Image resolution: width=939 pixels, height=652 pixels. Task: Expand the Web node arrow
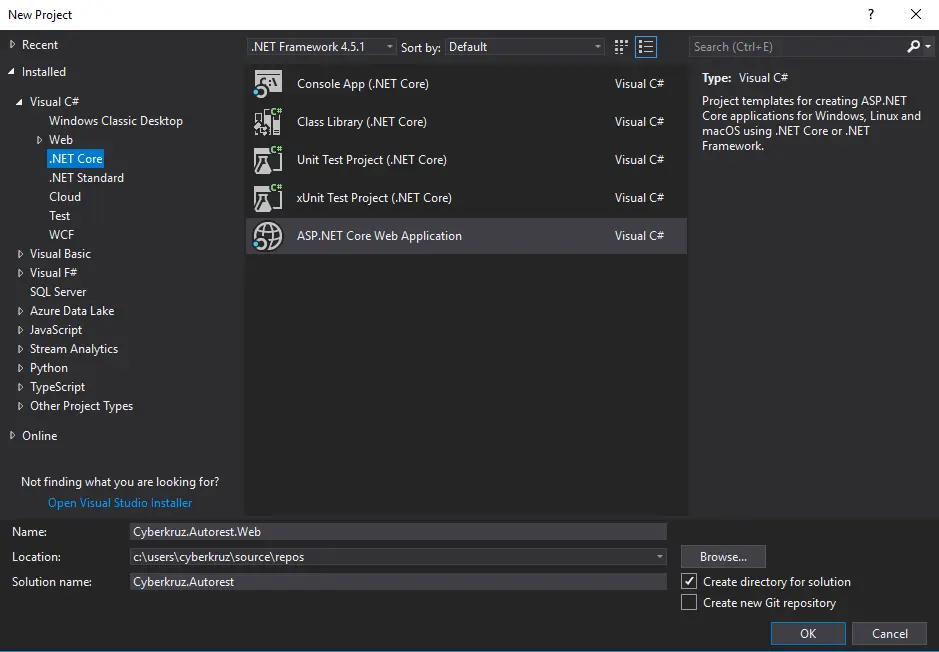(x=40, y=140)
